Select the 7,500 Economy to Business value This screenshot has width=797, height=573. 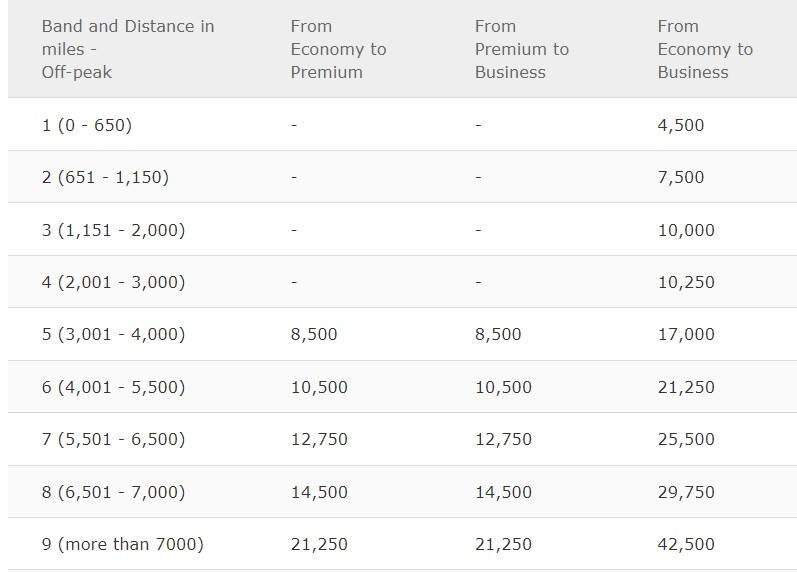click(681, 177)
